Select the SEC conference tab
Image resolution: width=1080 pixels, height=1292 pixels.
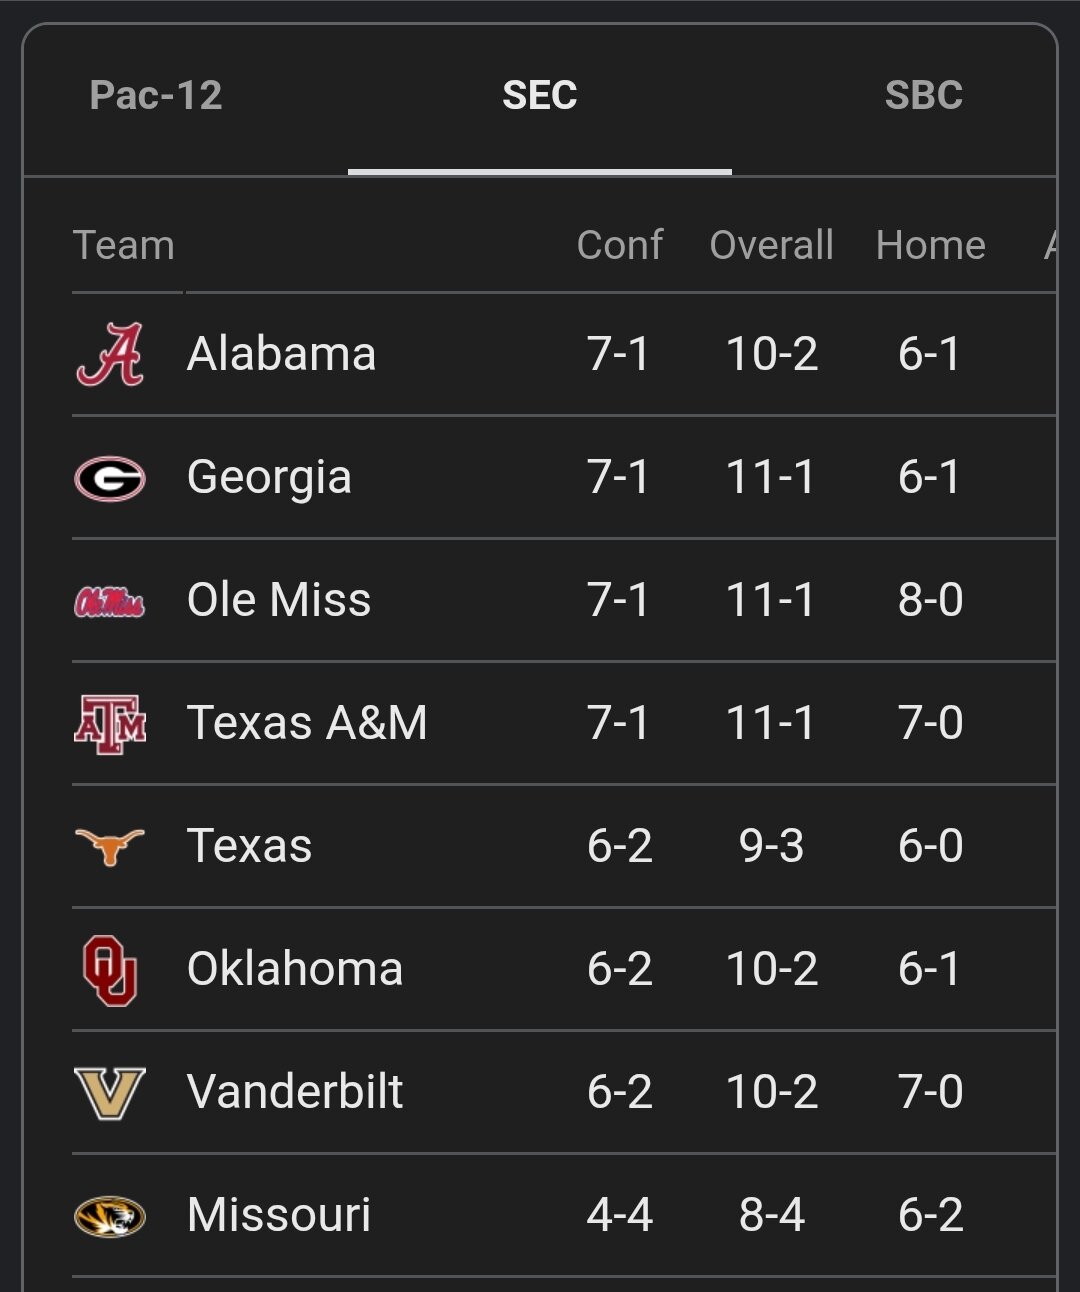pyautogui.click(x=540, y=96)
